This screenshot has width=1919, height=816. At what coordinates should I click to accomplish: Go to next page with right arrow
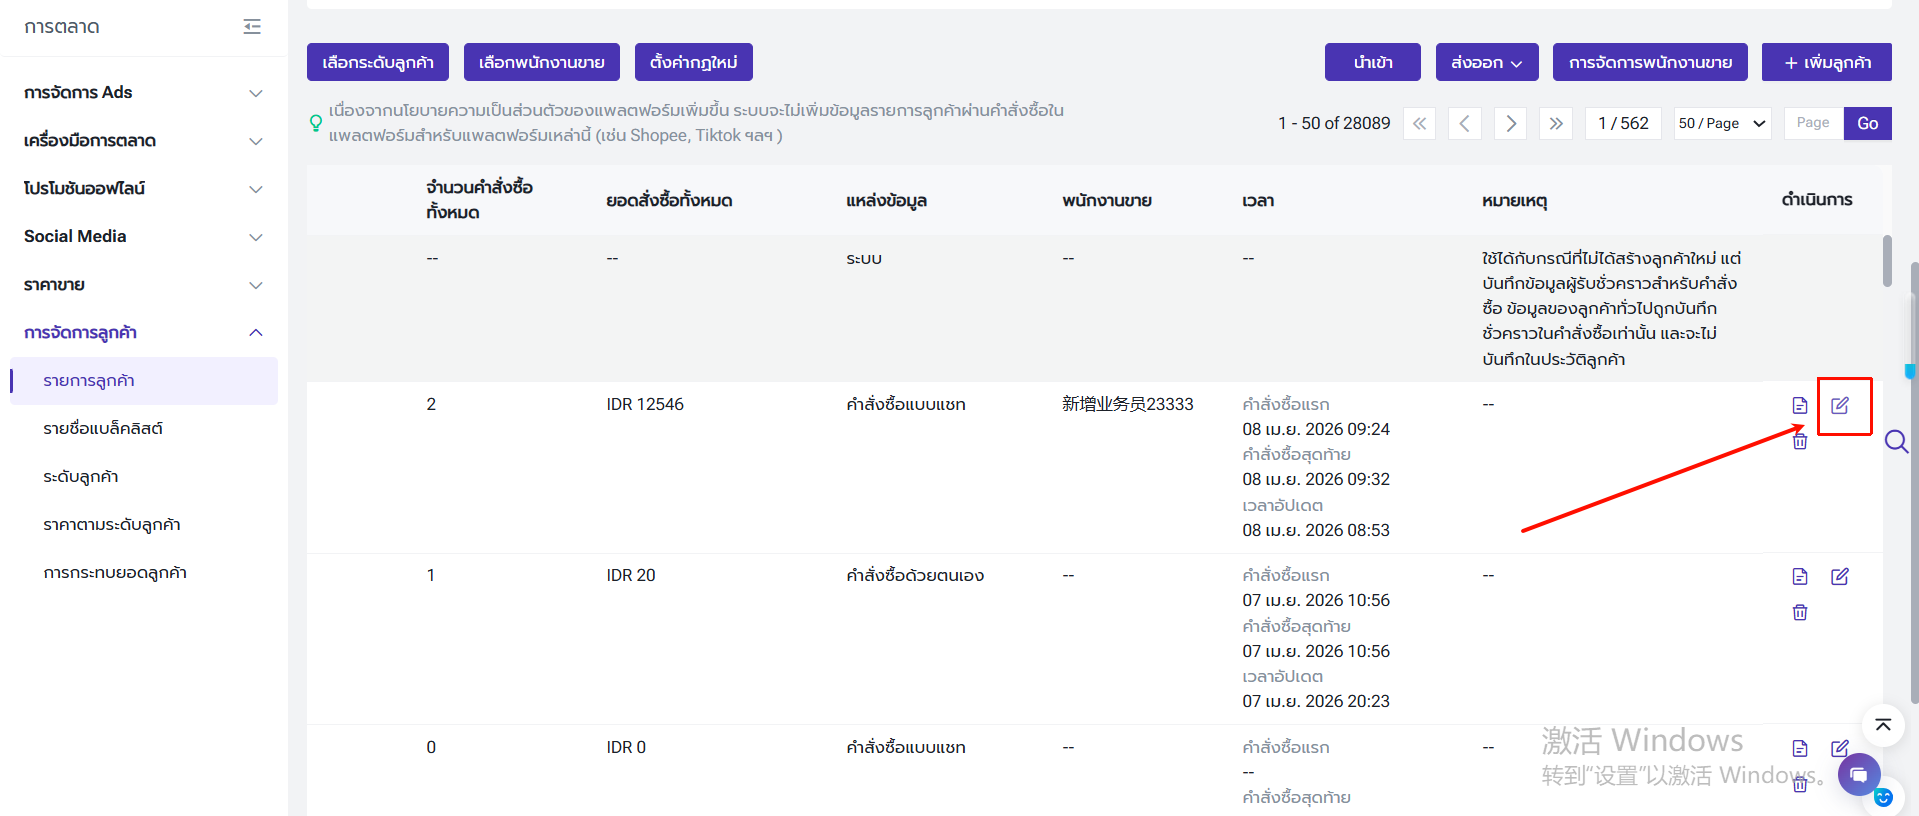1510,123
